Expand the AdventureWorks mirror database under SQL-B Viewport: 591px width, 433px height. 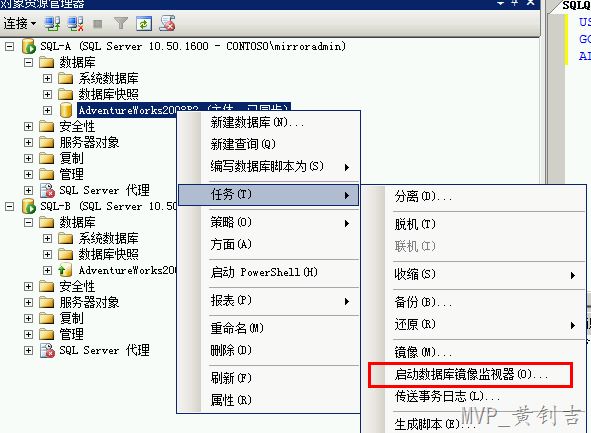[47, 271]
